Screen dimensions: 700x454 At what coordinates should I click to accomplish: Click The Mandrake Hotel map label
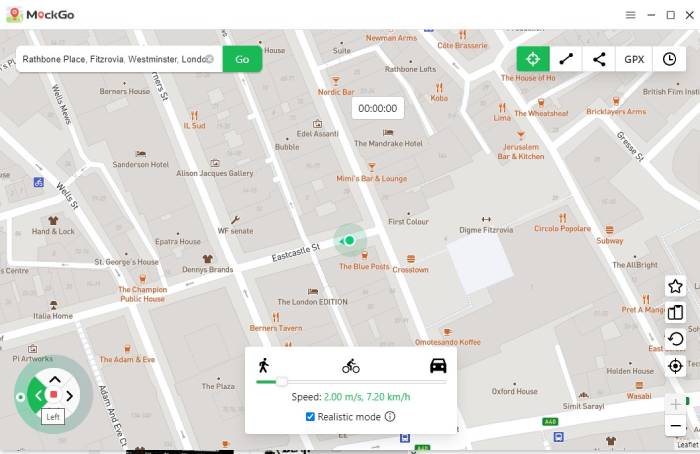click(388, 143)
